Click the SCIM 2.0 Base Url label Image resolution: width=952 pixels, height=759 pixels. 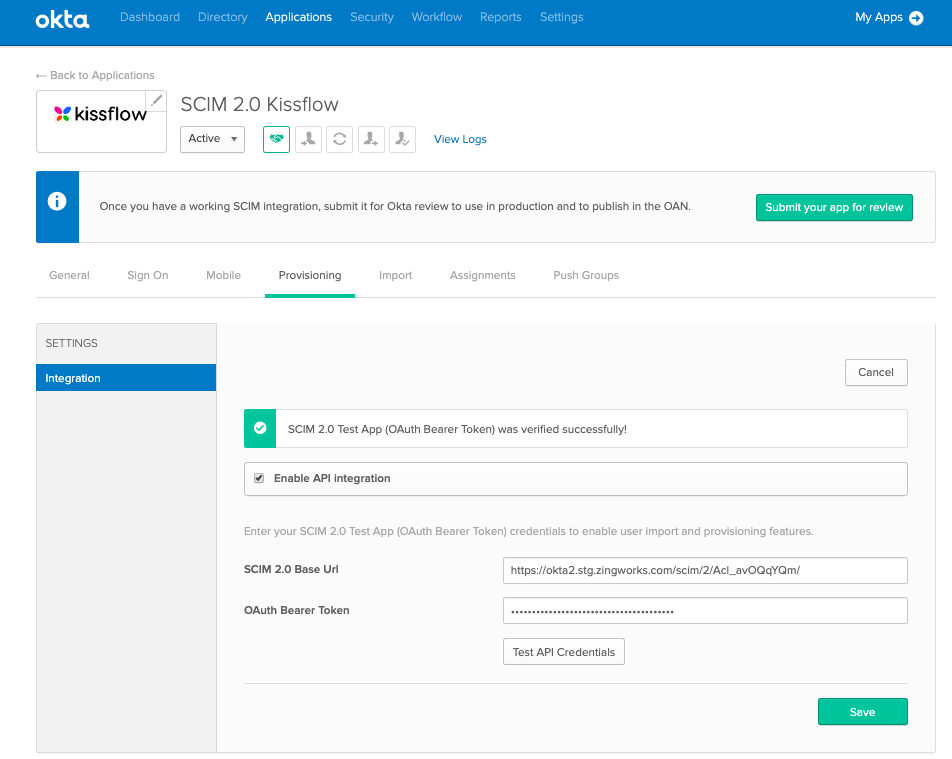[x=291, y=569]
